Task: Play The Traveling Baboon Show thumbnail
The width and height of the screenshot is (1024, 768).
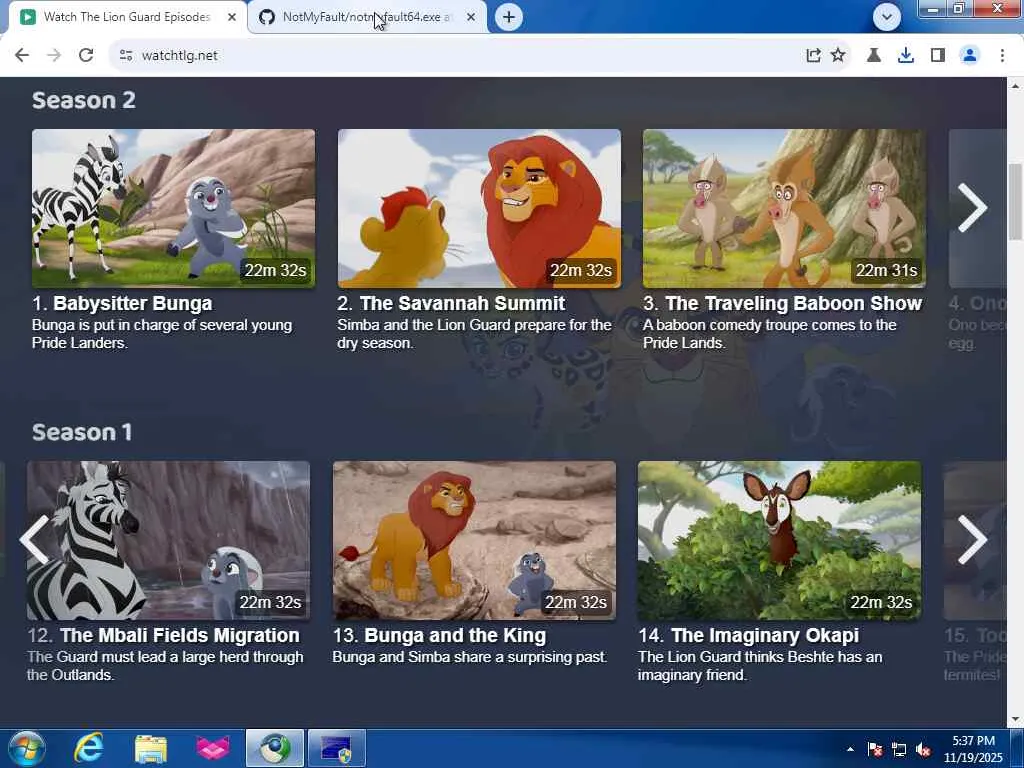Action: (x=784, y=208)
